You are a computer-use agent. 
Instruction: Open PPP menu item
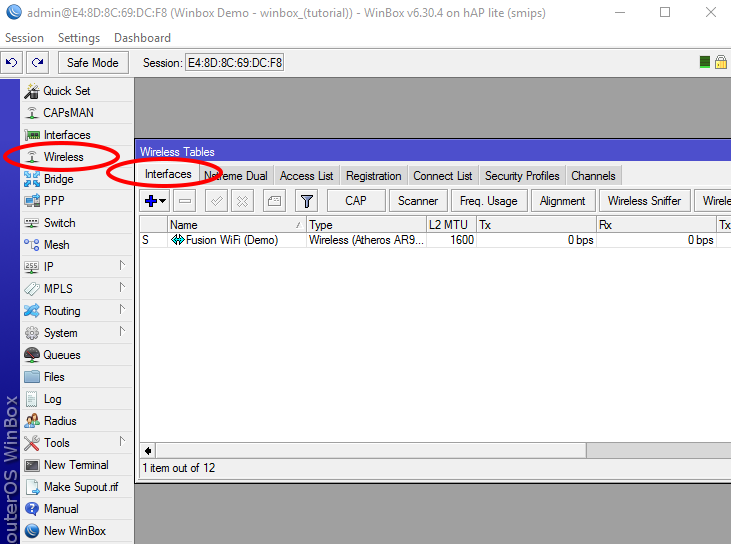(77, 201)
